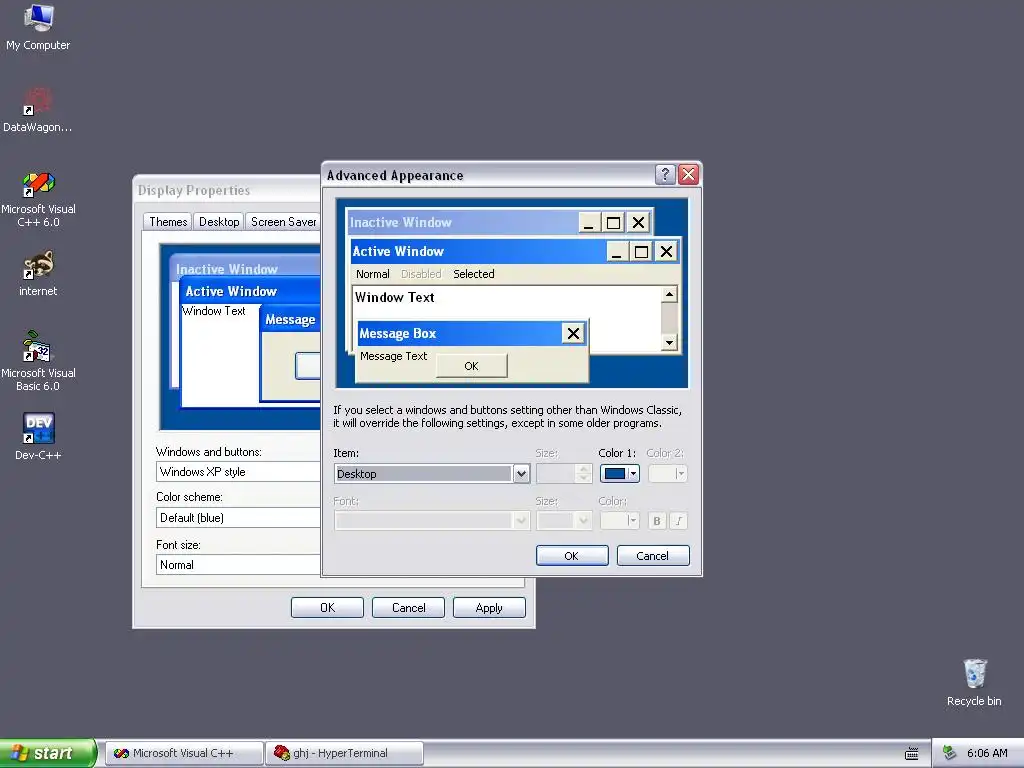Click Active Window preview maximize icon
The height and width of the screenshot is (768, 1024).
641,251
